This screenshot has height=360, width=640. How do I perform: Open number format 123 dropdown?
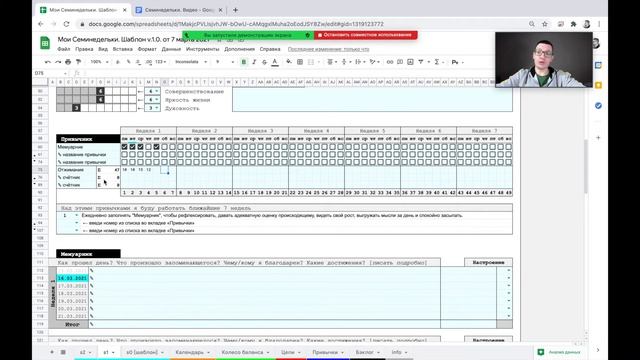(161, 62)
